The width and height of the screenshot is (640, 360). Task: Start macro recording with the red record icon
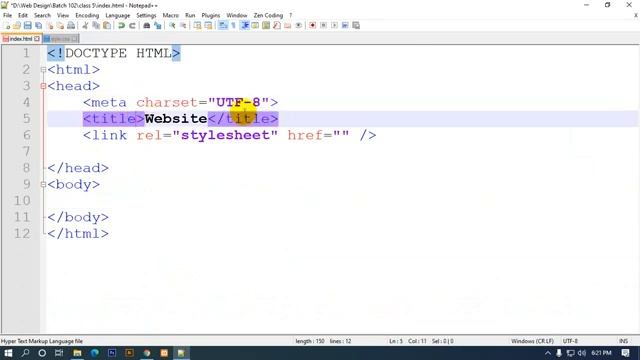tap(312, 25)
